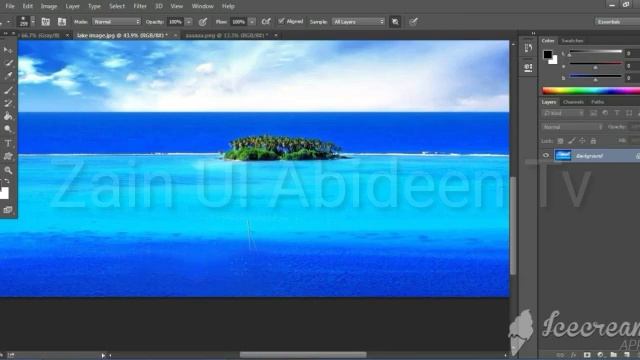Open the Image menu
Screen dimensions: 640x360
tap(49, 6)
